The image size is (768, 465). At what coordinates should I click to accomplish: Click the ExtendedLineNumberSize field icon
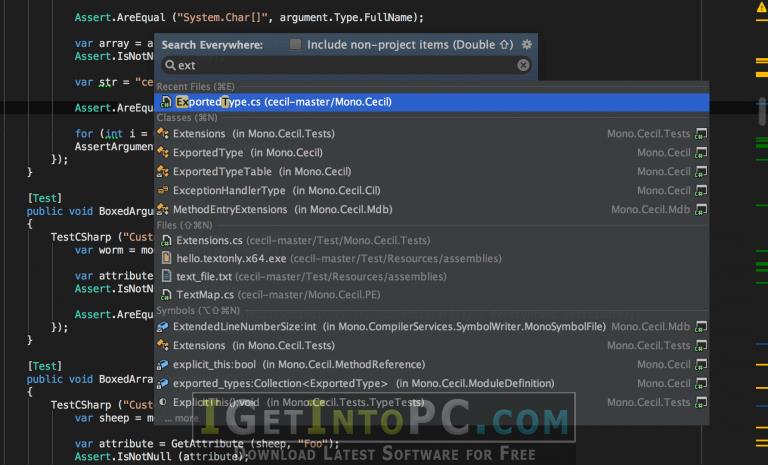163,327
